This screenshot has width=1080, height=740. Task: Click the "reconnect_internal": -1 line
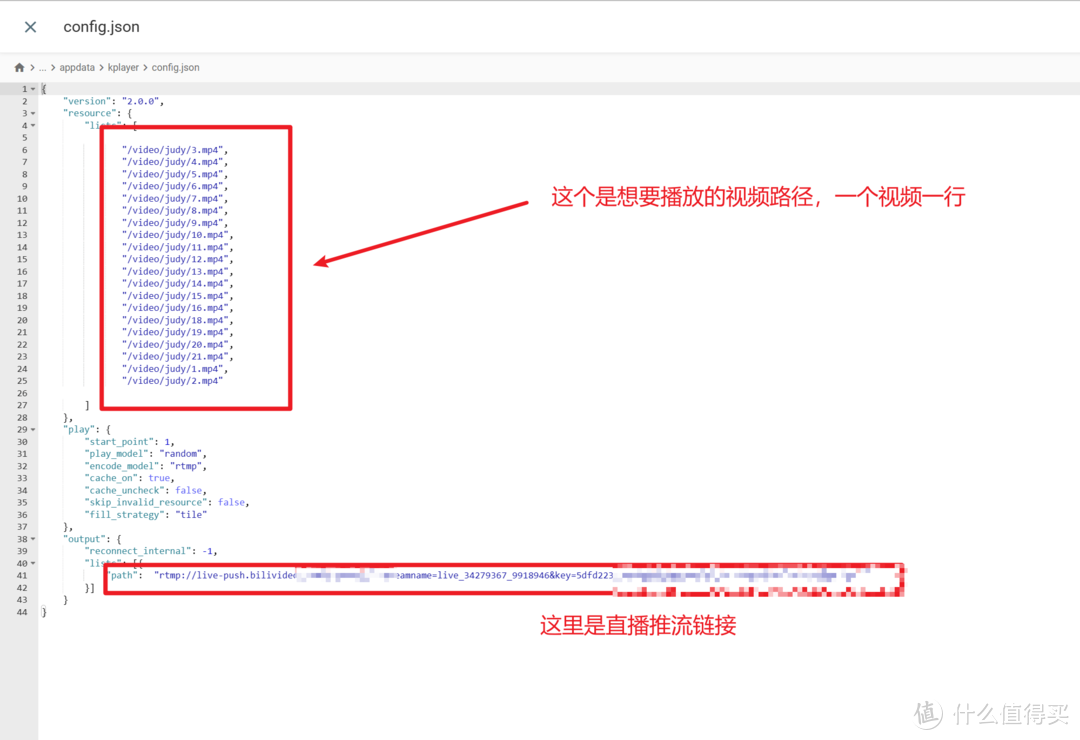151,551
